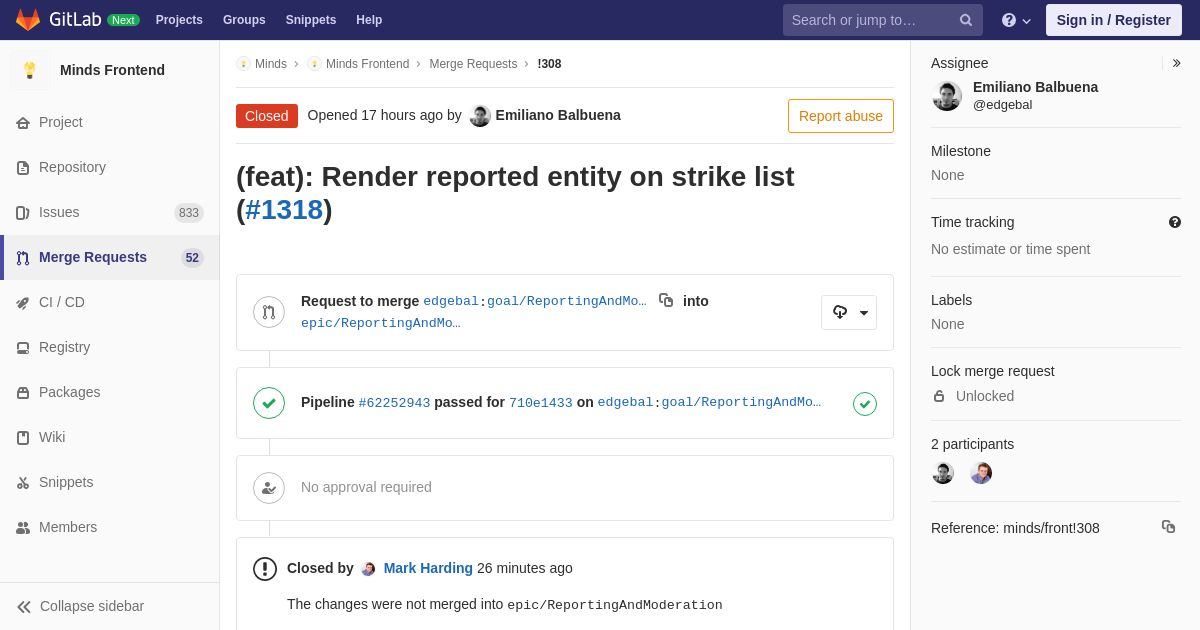Click the approval user icon
1200x630 pixels.
[x=269, y=488]
